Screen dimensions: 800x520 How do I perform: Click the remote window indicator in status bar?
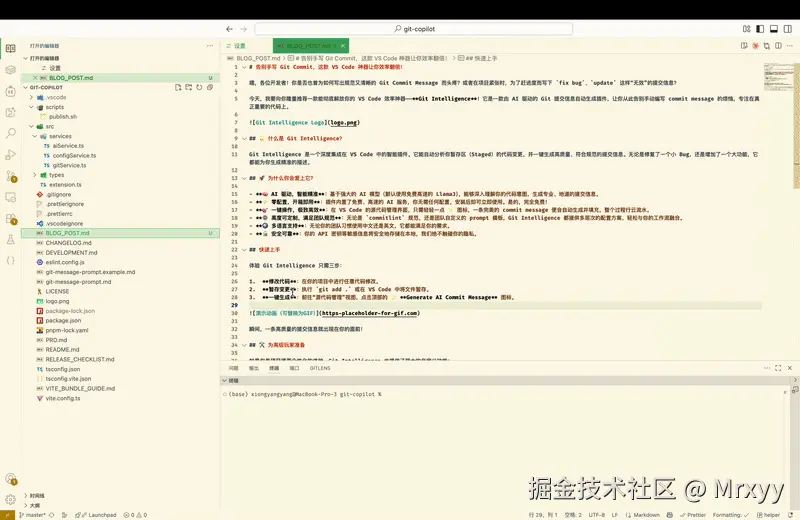[7, 515]
